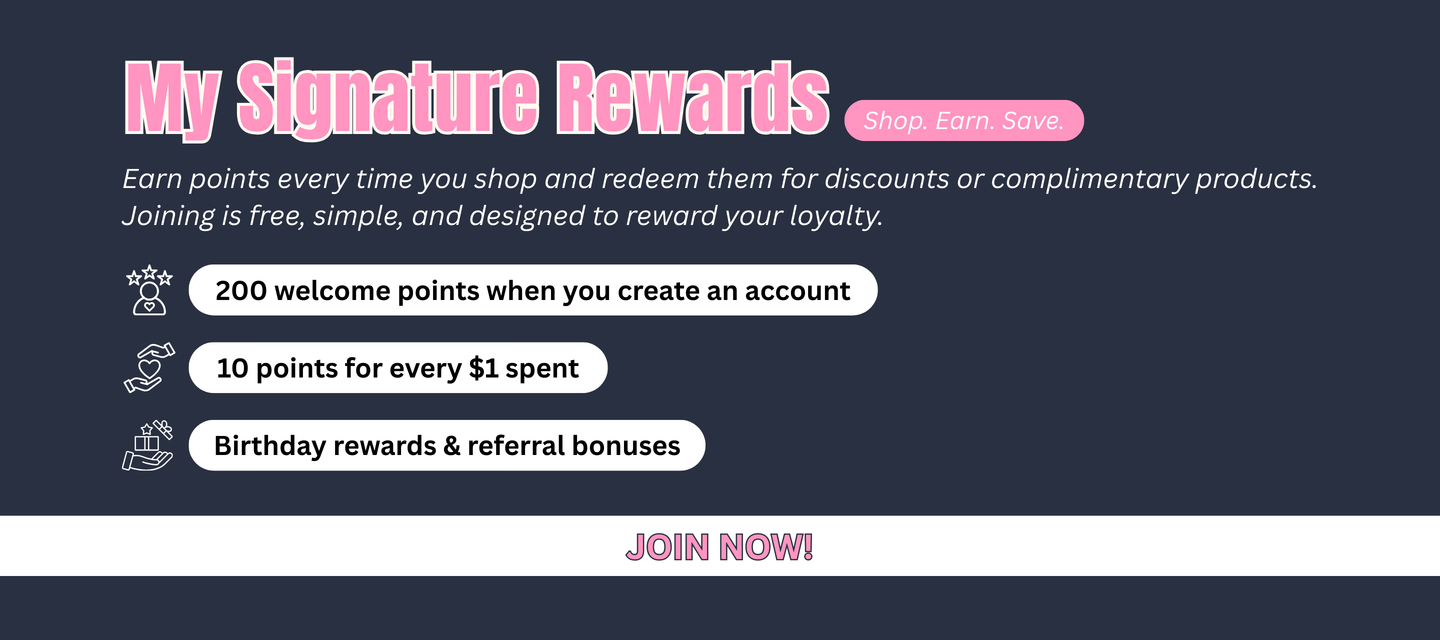Click the gift box in hand icon
Viewport: 1440px width, 640px height.
coord(148,445)
